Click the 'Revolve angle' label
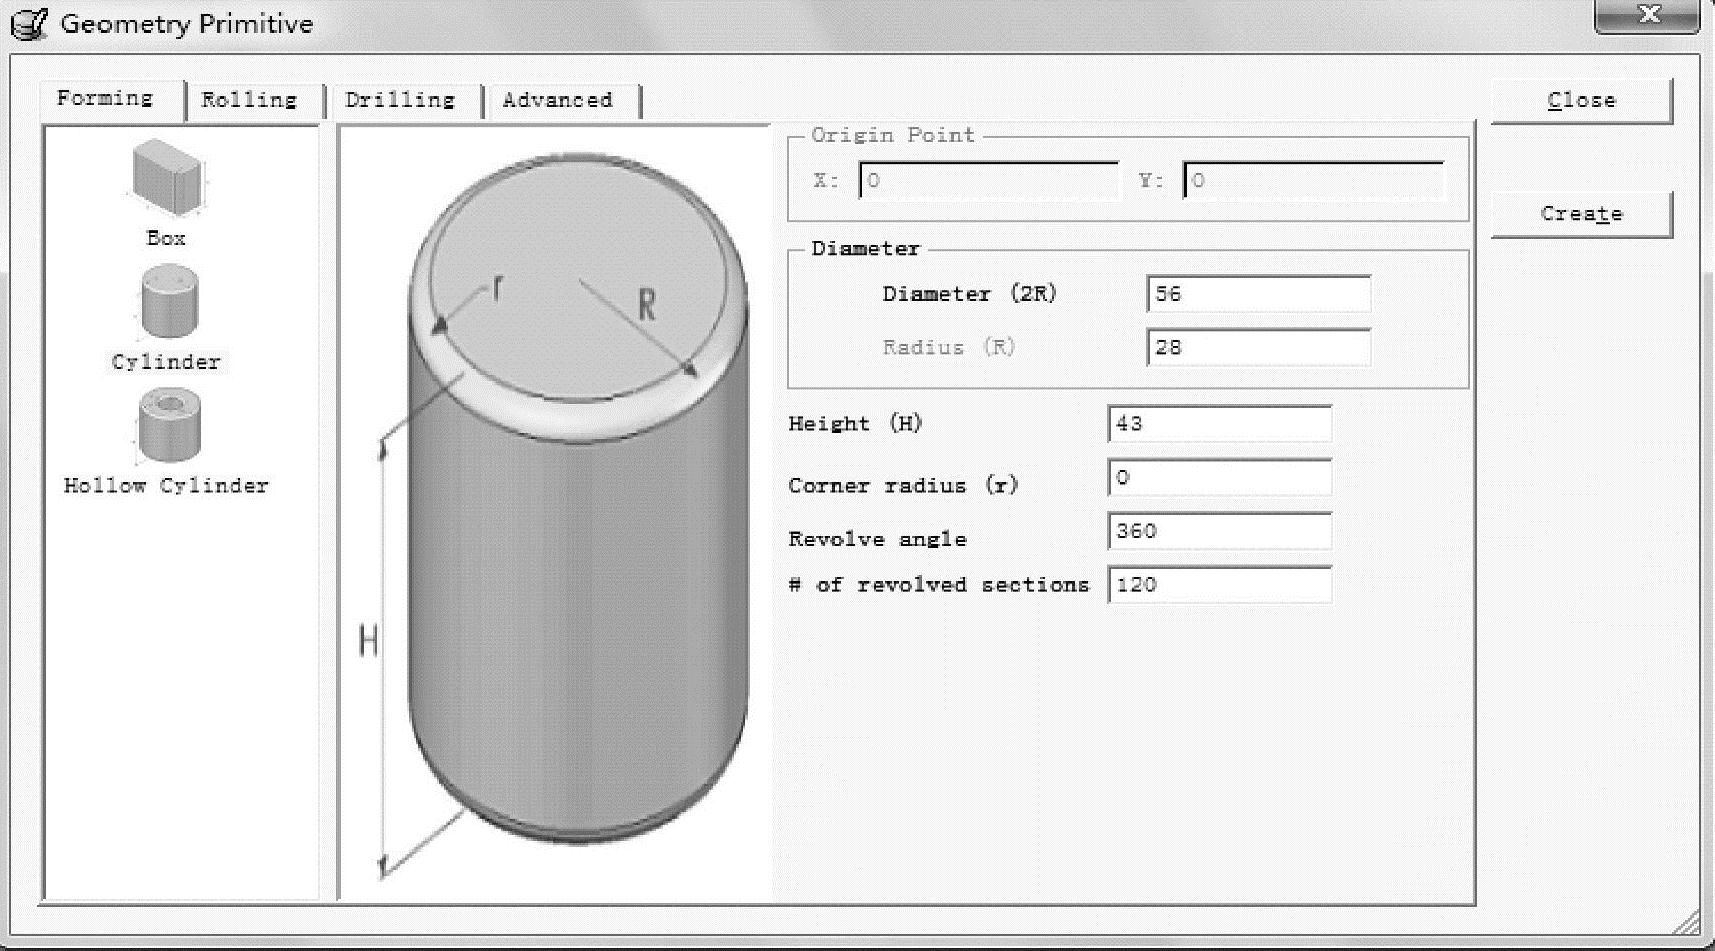Image resolution: width=1715 pixels, height=951 pixels. pyautogui.click(x=877, y=540)
